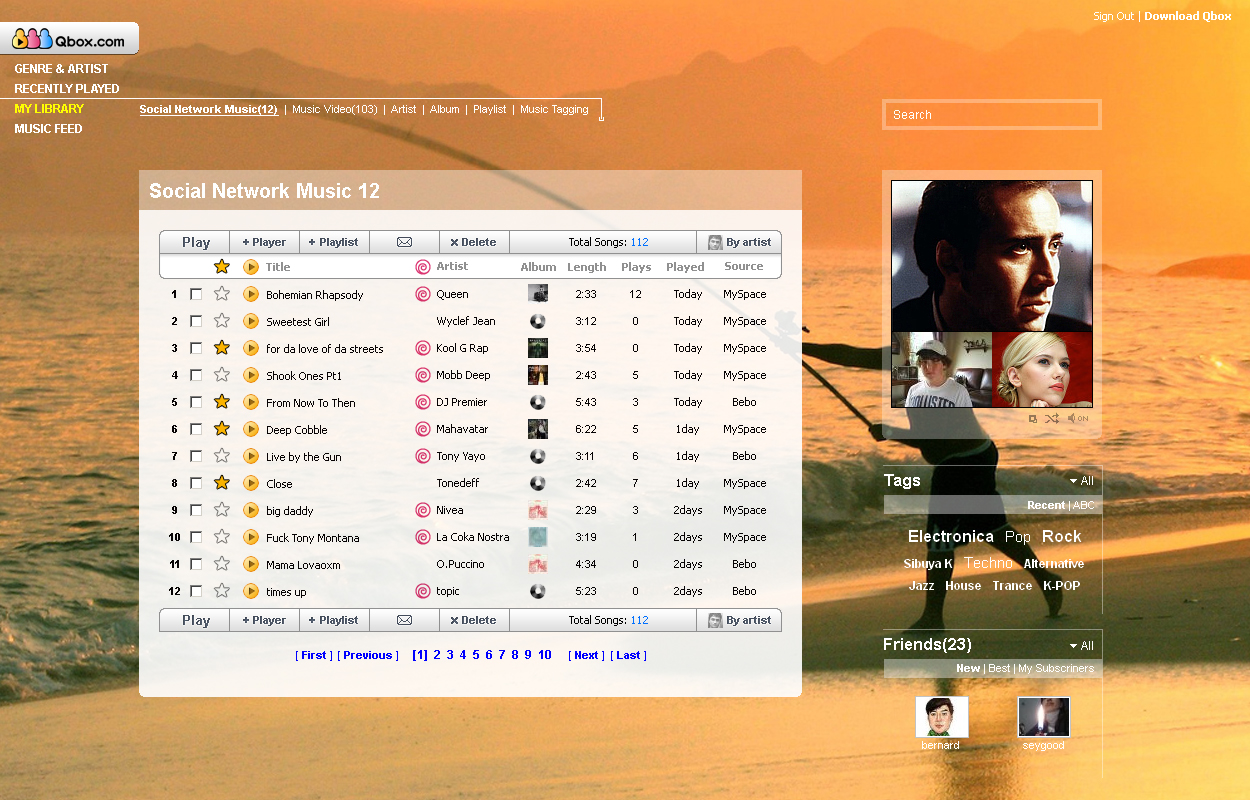Select the blonde woman thumbnail

click(1042, 369)
